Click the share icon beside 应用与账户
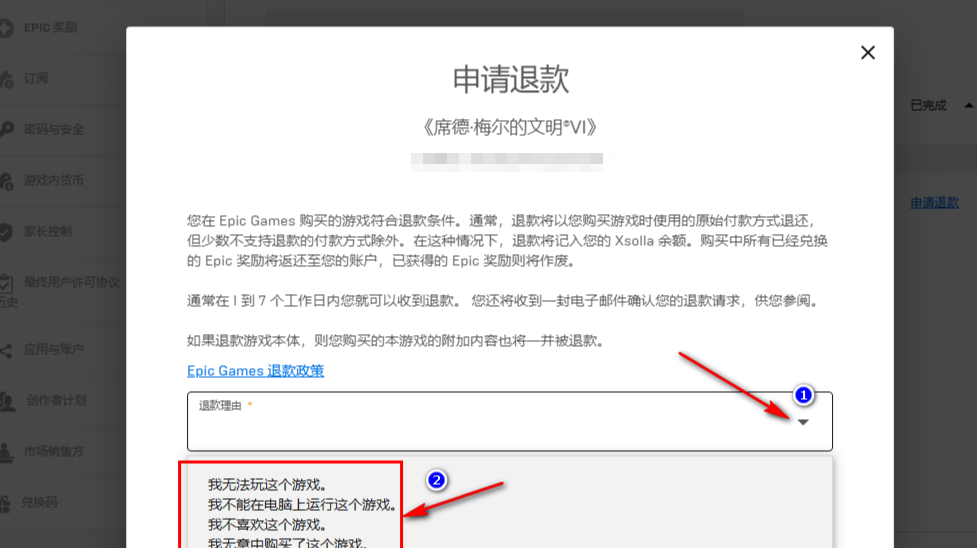Screen dimensions: 977x548 6,350
